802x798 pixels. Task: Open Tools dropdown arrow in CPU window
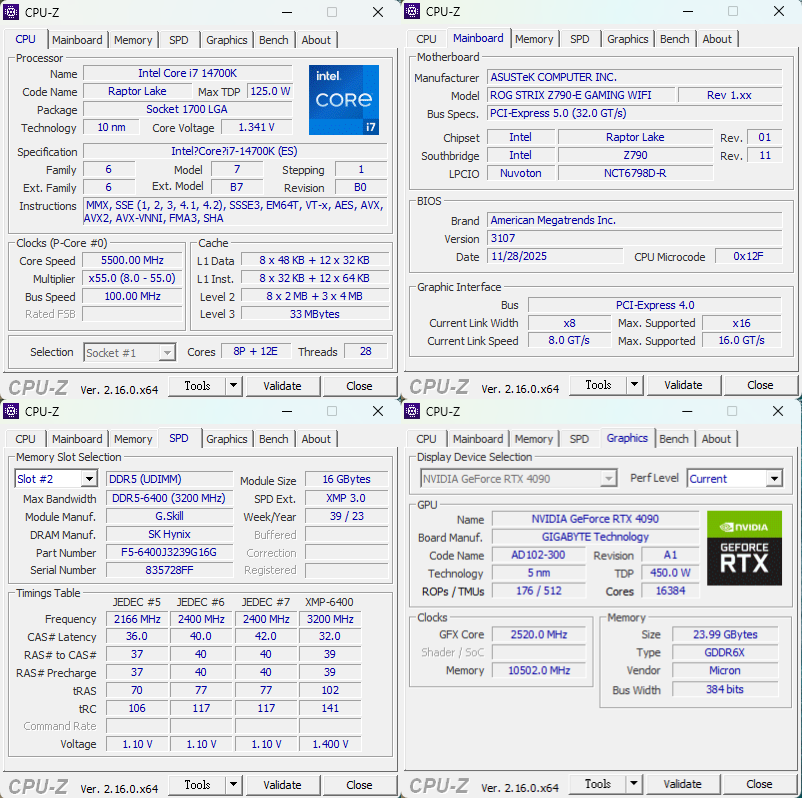[x=233, y=386]
